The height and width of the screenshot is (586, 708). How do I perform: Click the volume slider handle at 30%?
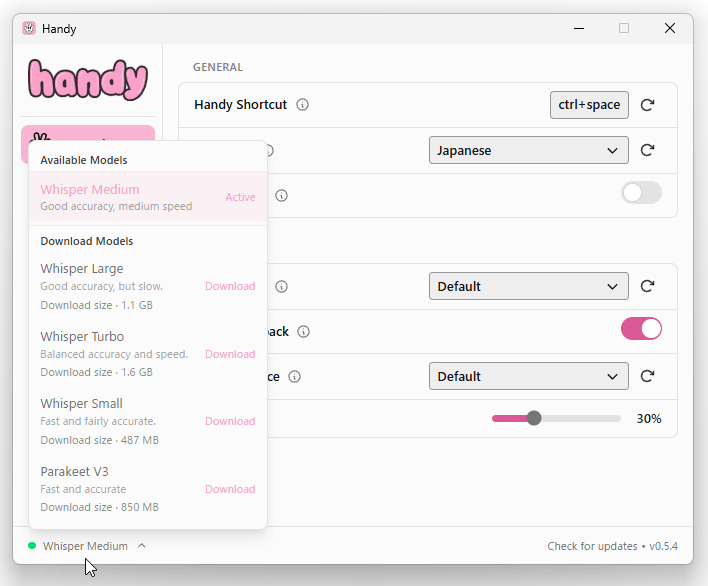[x=534, y=418]
